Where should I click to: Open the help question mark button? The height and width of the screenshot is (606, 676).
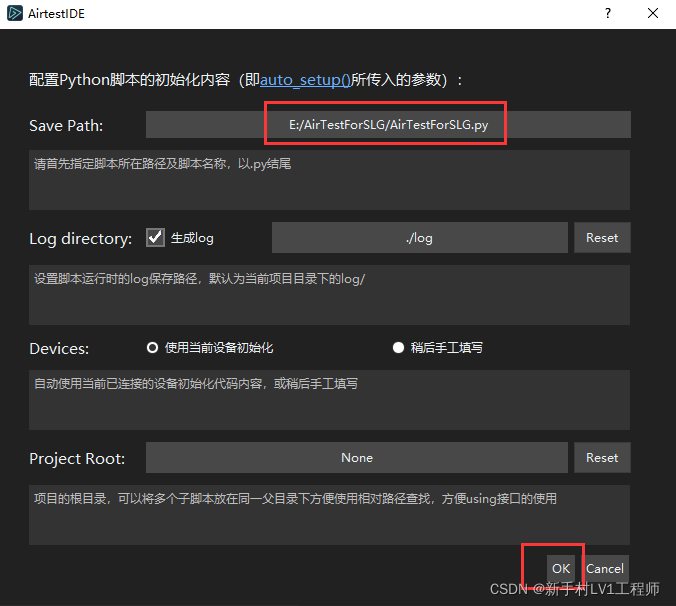[x=608, y=13]
